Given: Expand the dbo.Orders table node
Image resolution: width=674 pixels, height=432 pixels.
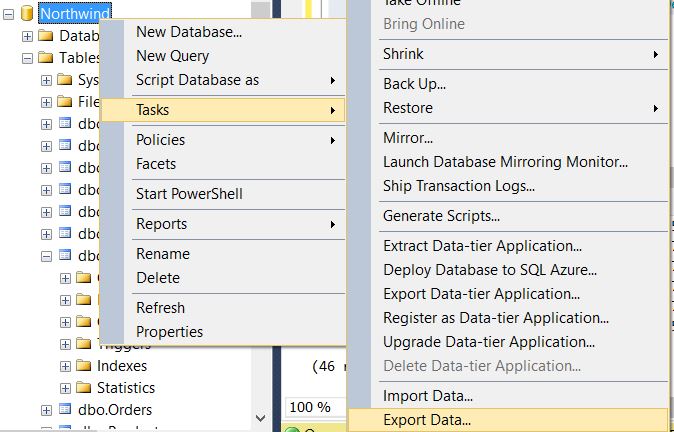Looking at the screenshot, I should pos(46,410).
